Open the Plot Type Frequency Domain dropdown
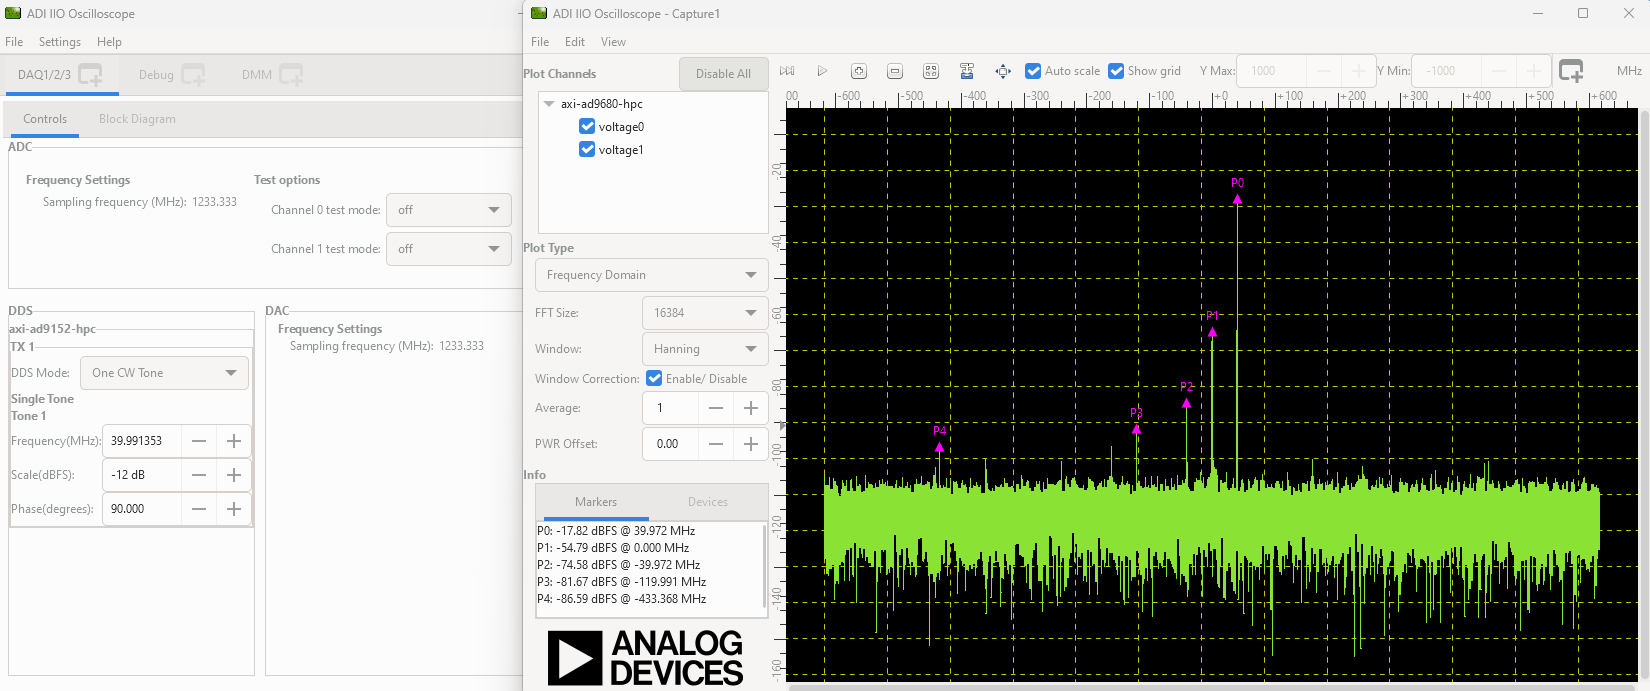The width and height of the screenshot is (1650, 691). [652, 275]
